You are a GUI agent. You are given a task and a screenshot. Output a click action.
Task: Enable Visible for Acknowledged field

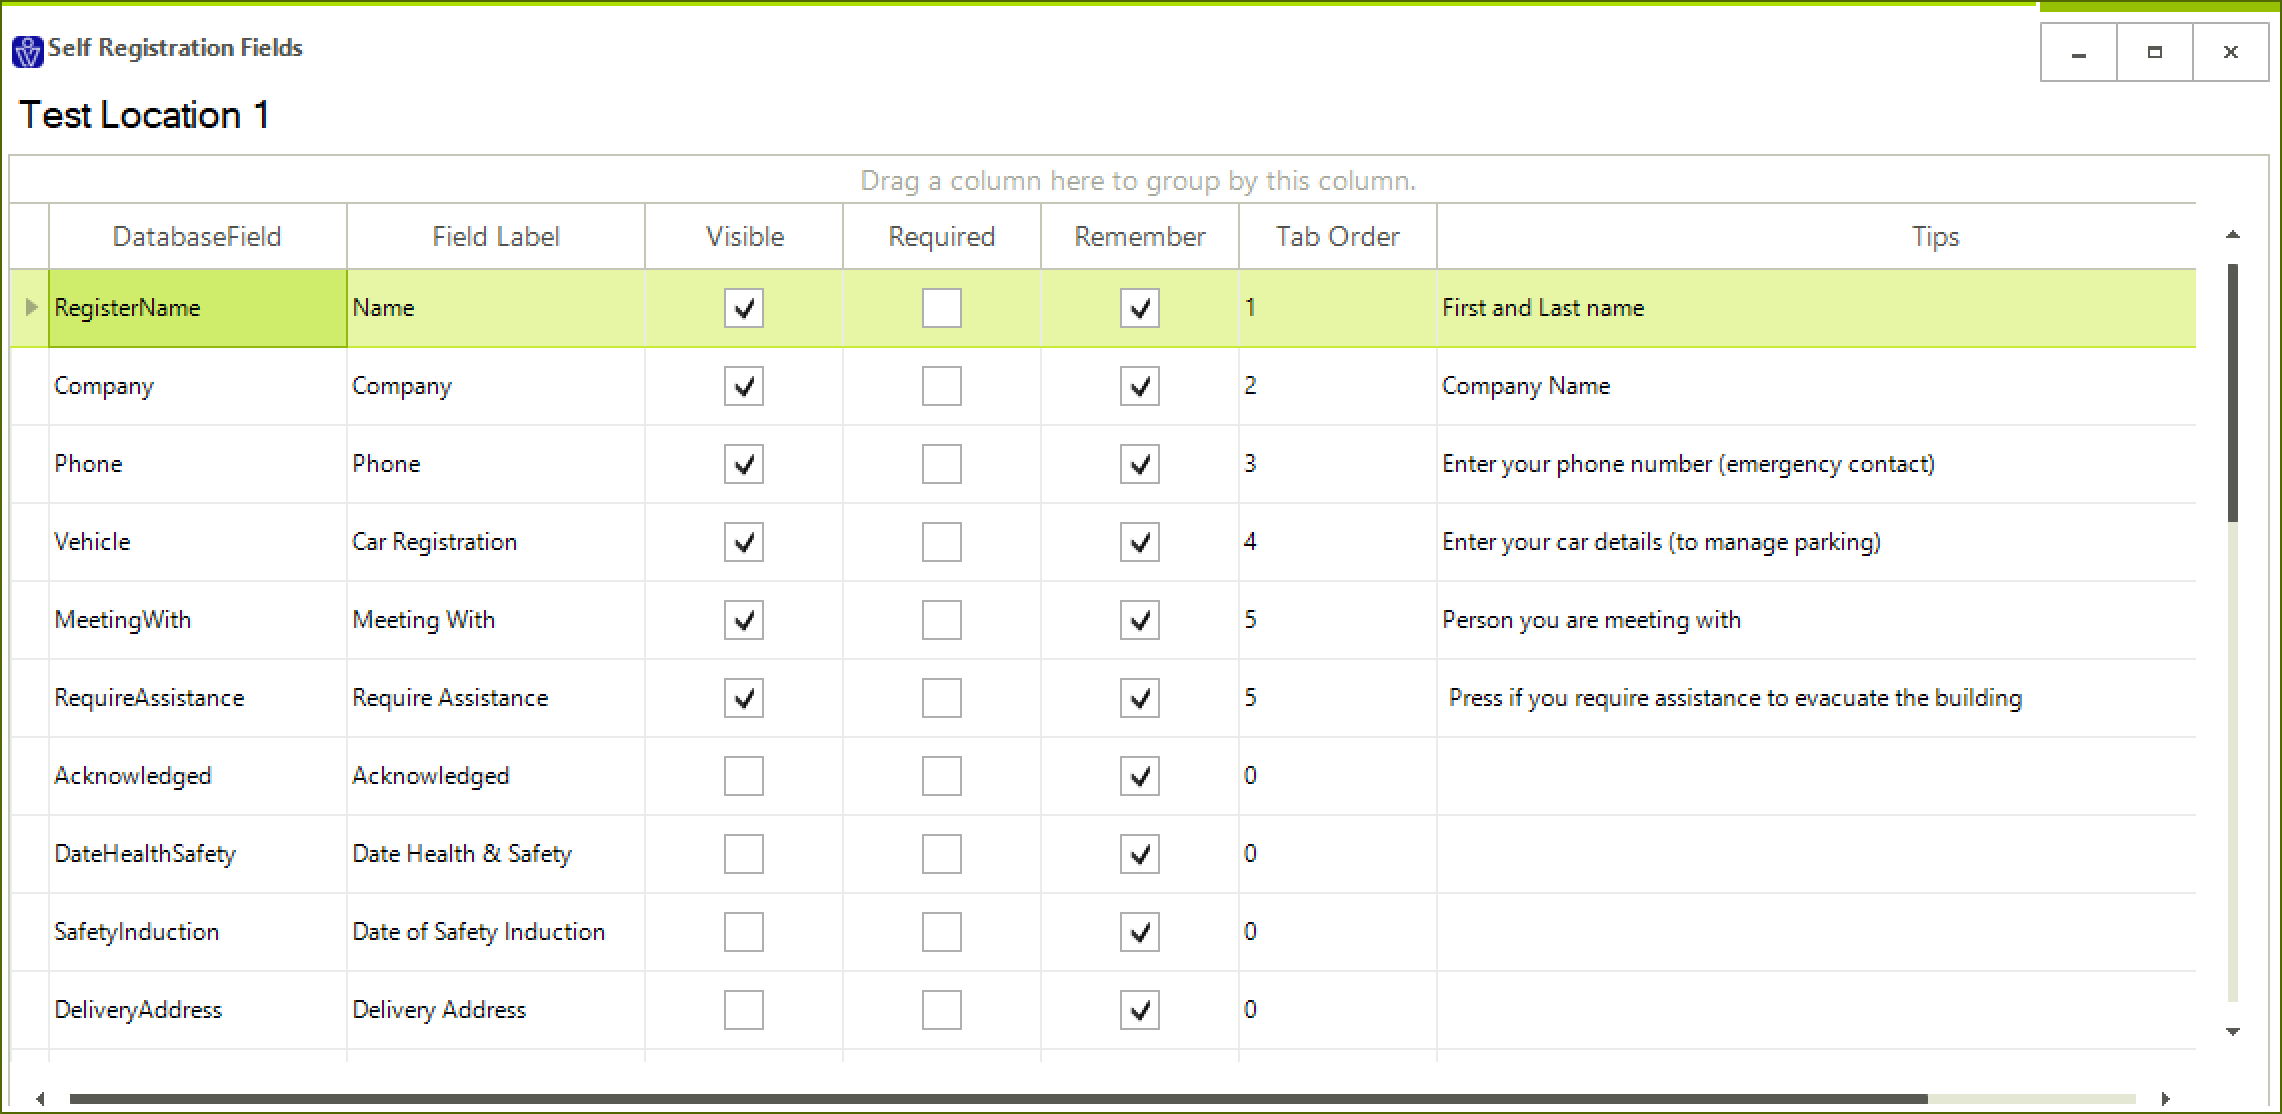[x=743, y=776]
